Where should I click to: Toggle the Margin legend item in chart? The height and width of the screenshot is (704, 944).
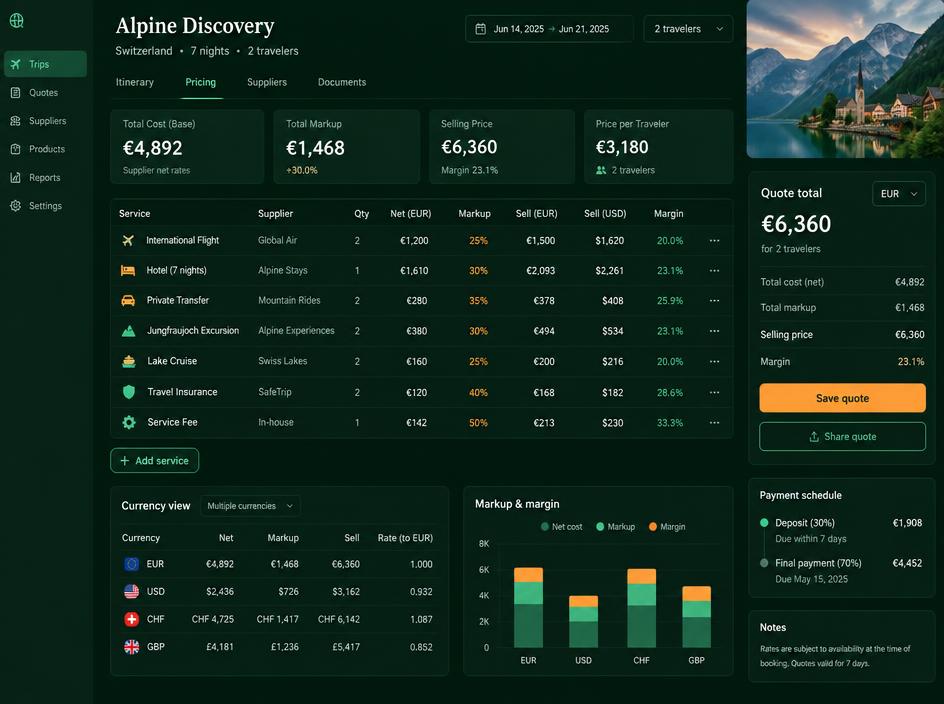point(667,527)
